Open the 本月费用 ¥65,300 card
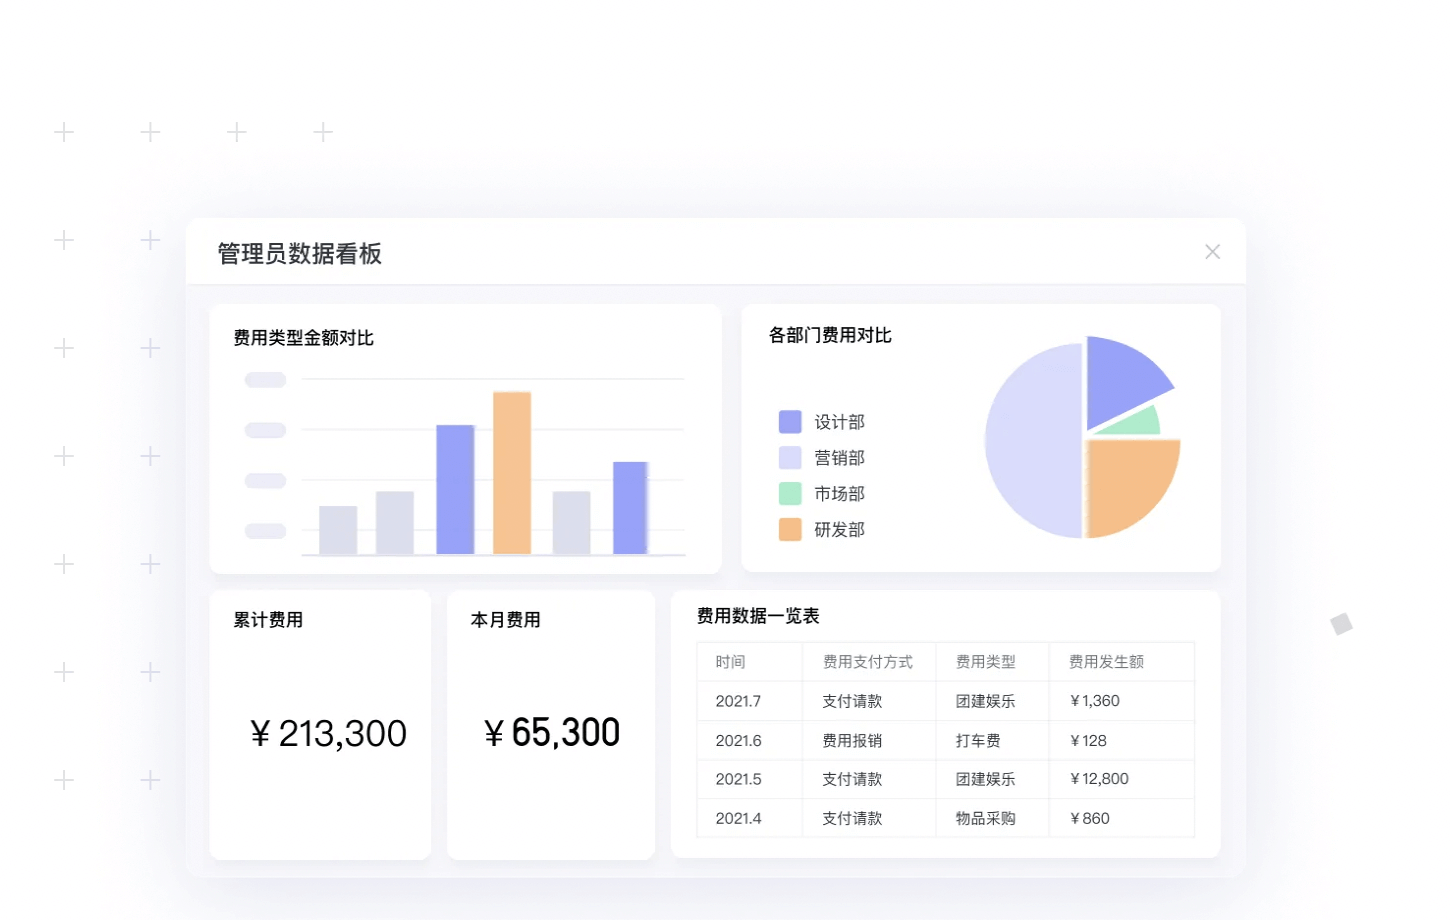This screenshot has height=920, width=1450. pyautogui.click(x=551, y=732)
